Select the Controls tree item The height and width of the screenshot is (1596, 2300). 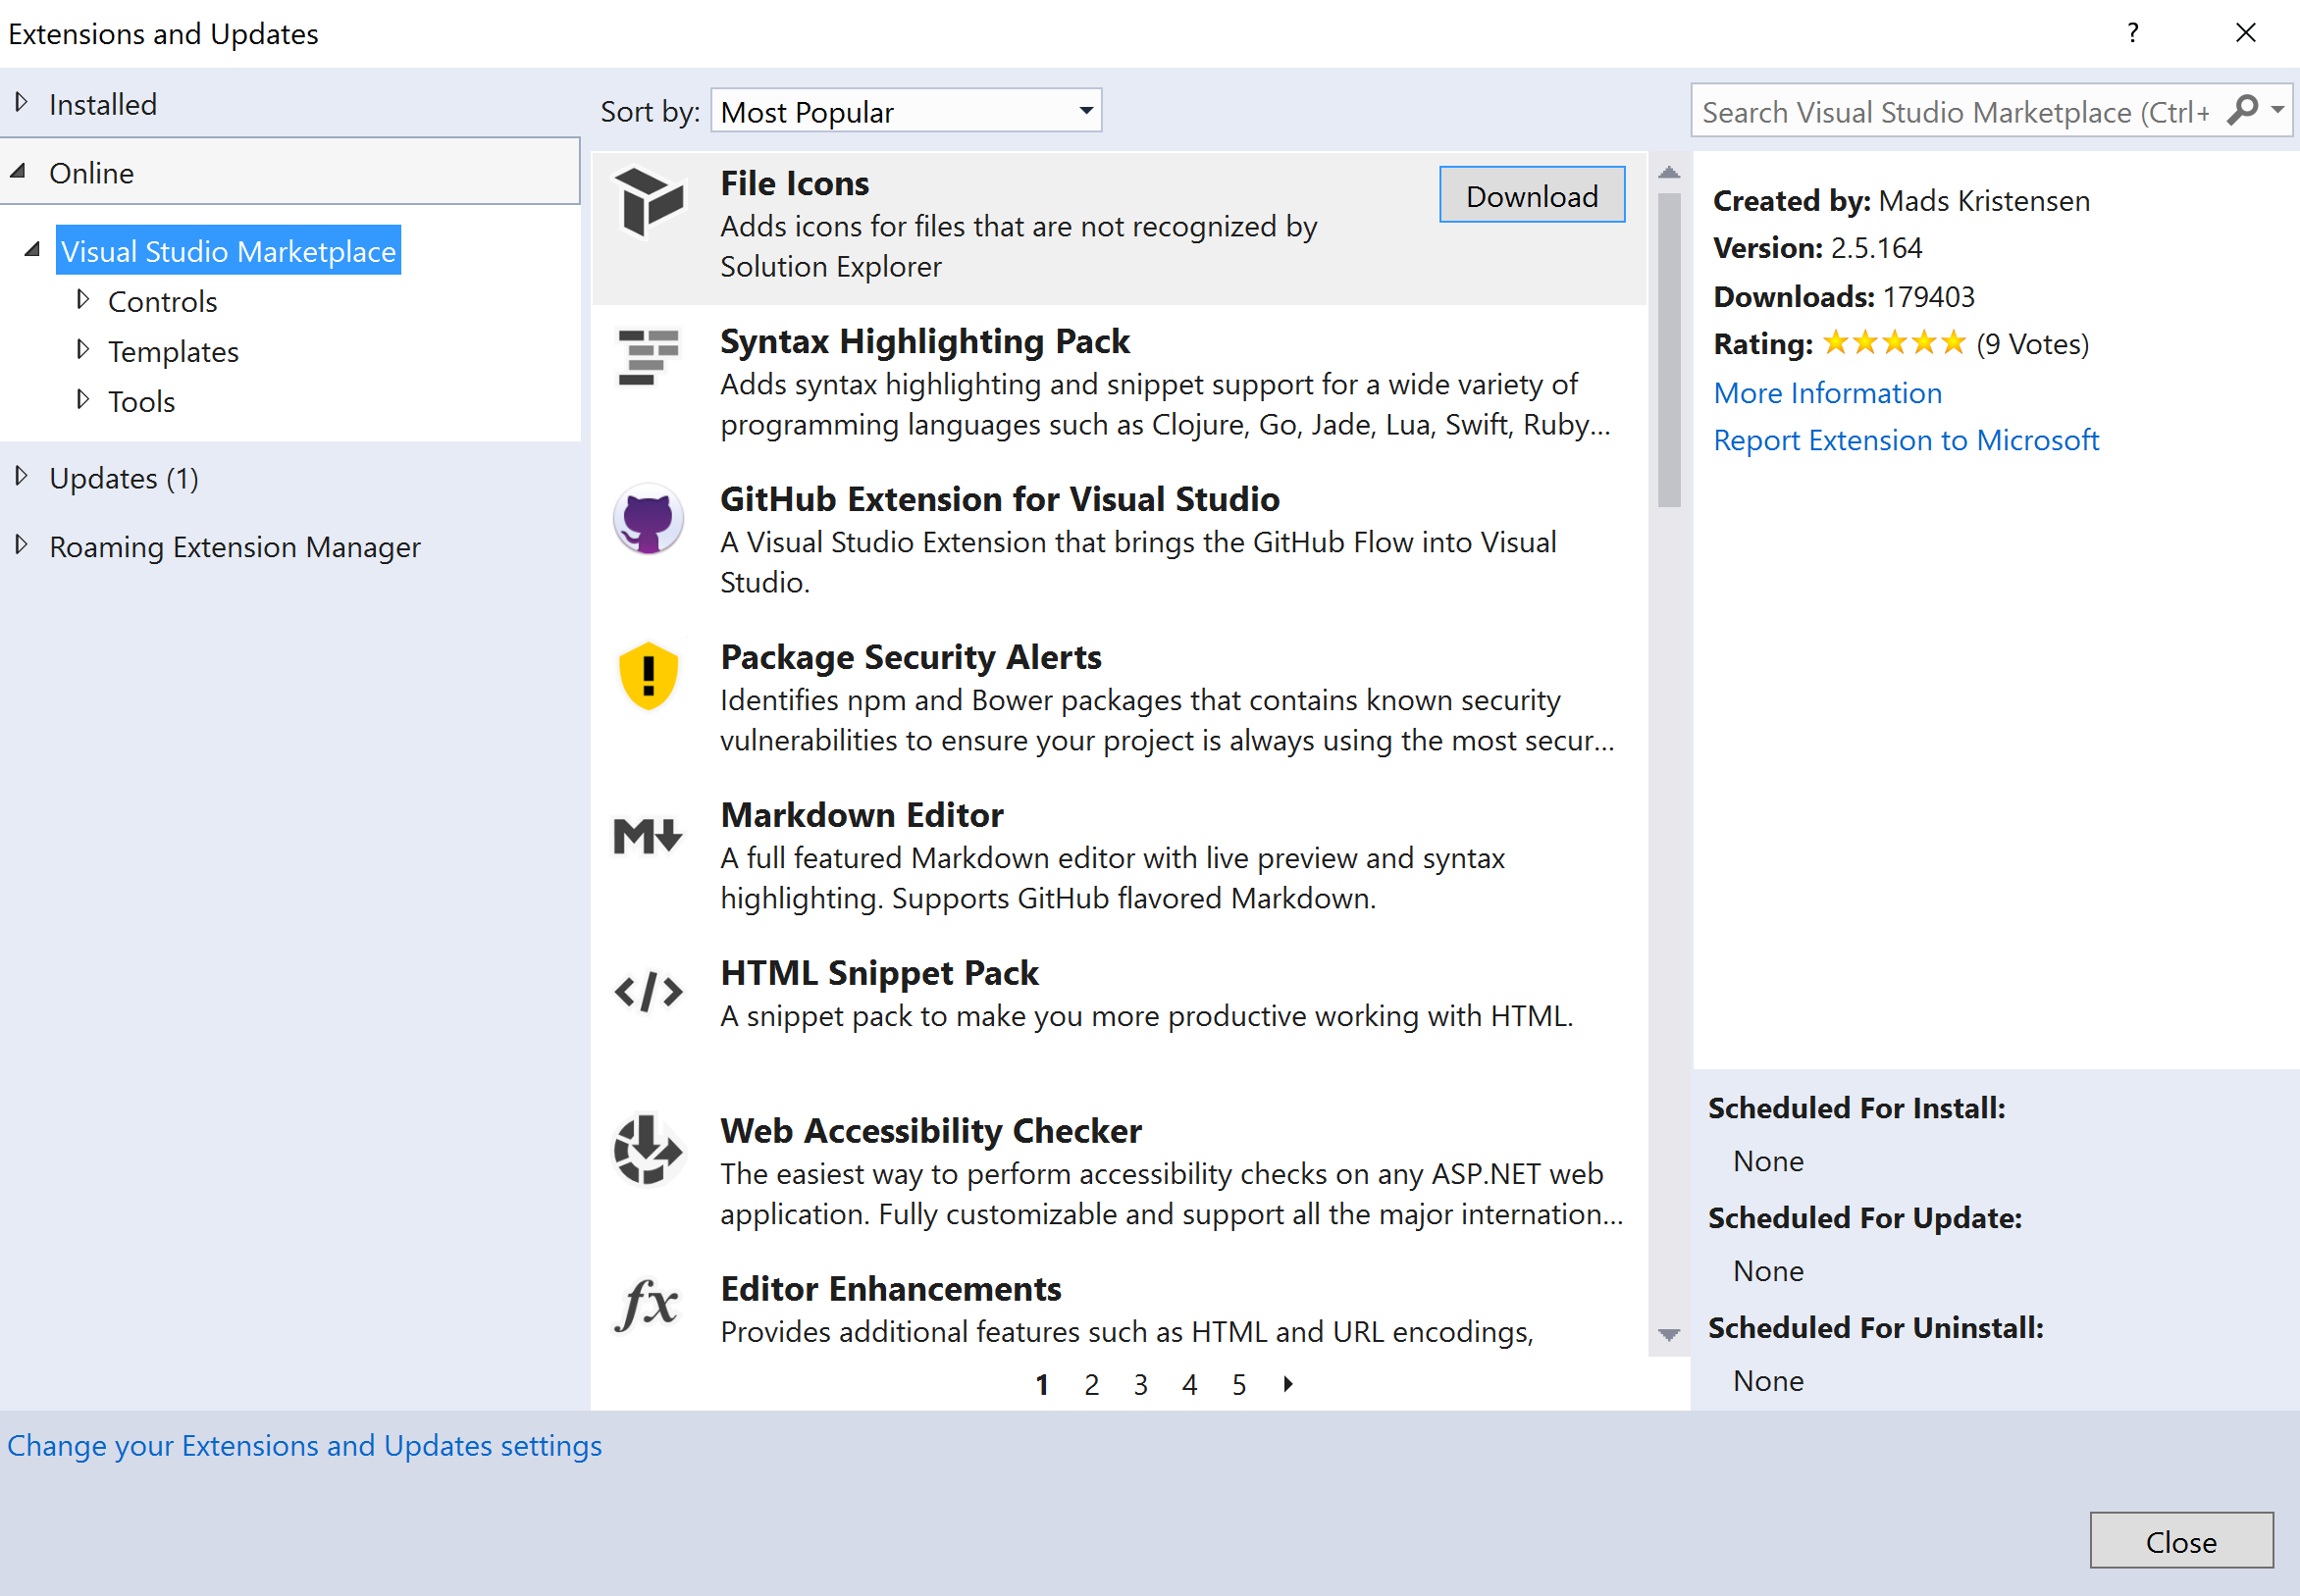click(x=162, y=301)
